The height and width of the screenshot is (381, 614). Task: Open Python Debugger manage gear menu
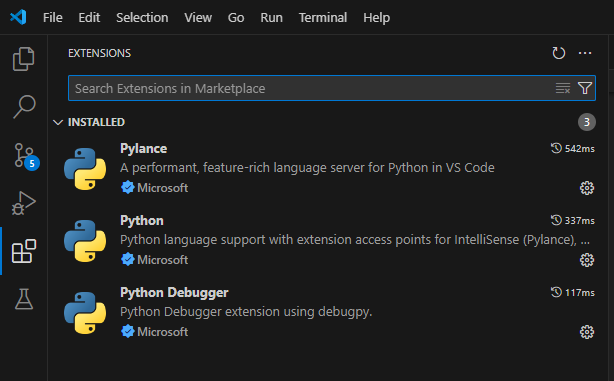click(x=587, y=332)
